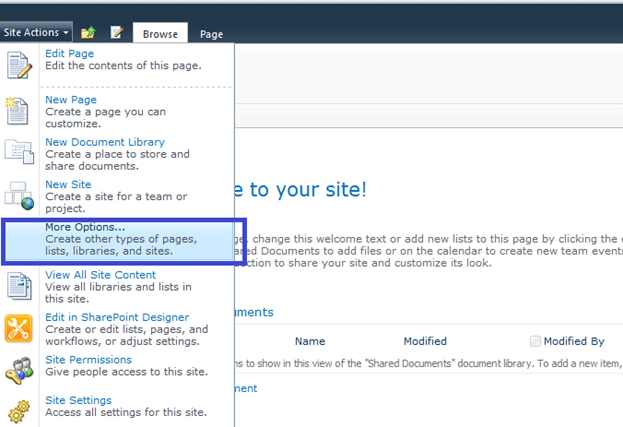Viewport: 623px width, 427px height.
Task: Choose New Page from the menu
Action: pos(71,99)
